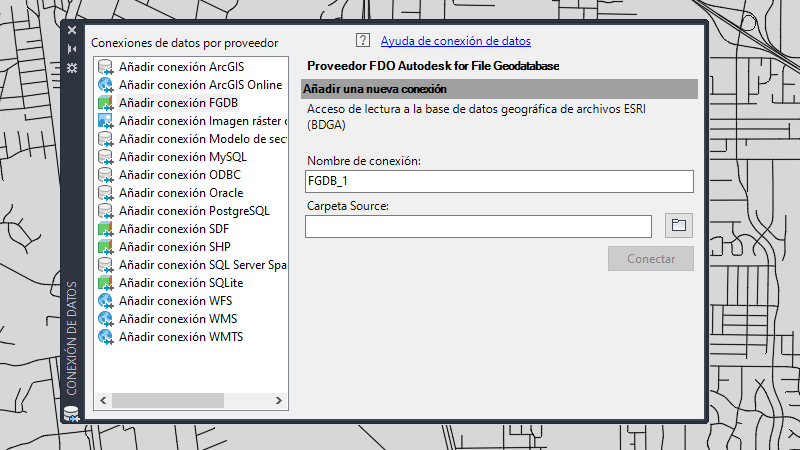The width and height of the screenshot is (800, 450).
Task: Open Ayuda de conexión de datos link
Action: [x=456, y=41]
